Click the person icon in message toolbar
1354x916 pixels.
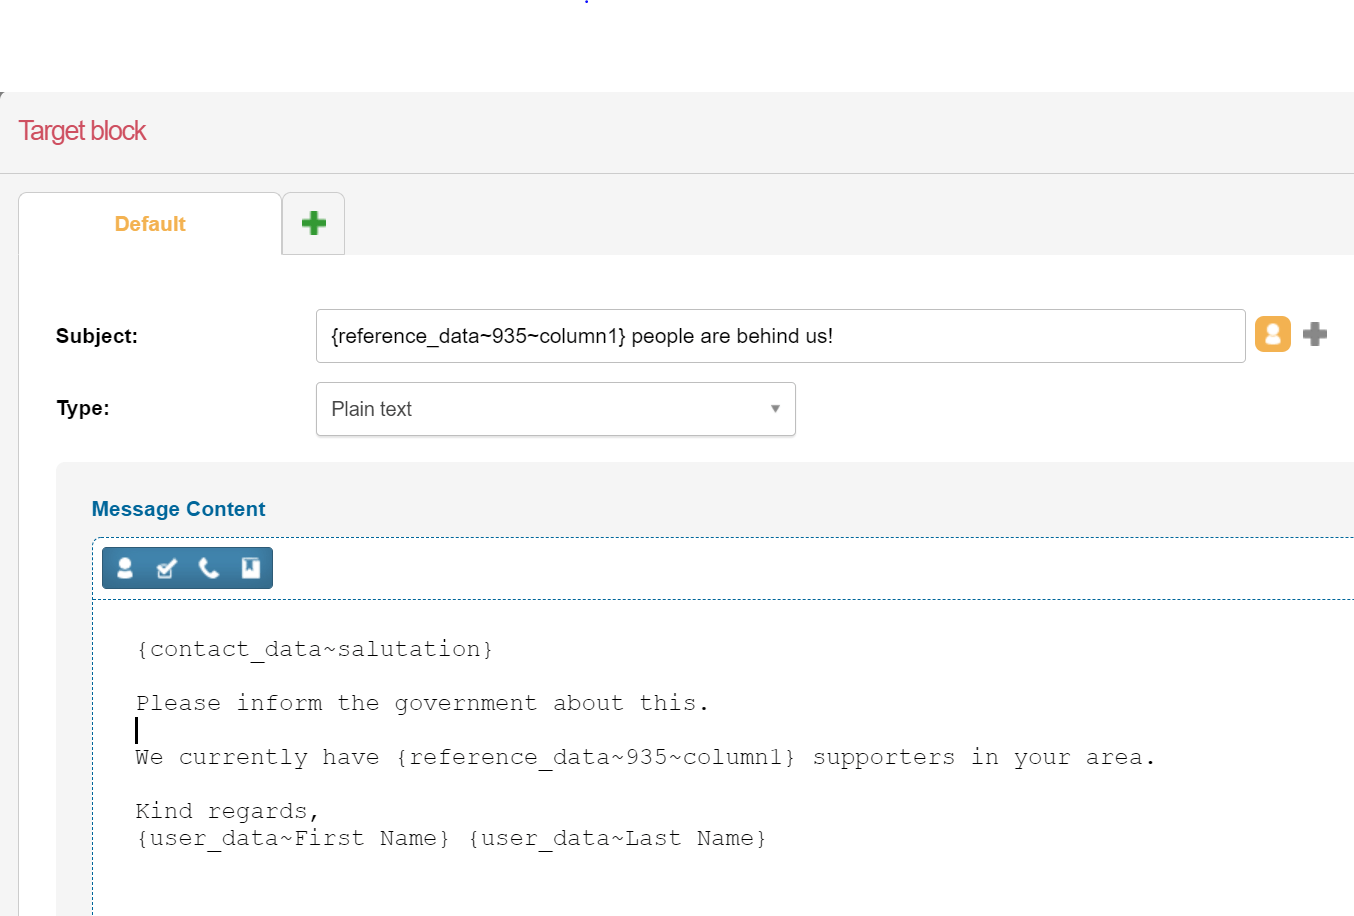tap(125, 568)
